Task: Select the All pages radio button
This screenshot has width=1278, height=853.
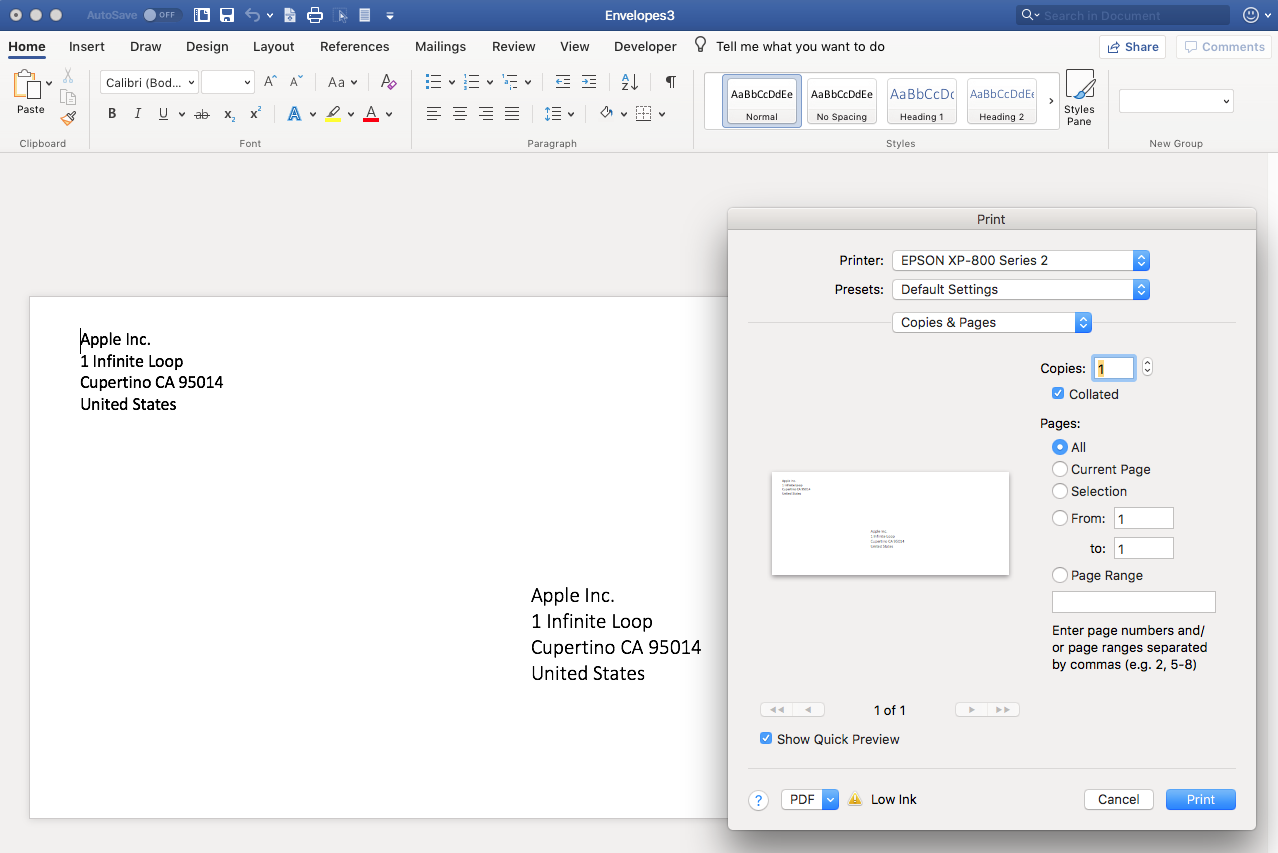Action: pos(1060,447)
